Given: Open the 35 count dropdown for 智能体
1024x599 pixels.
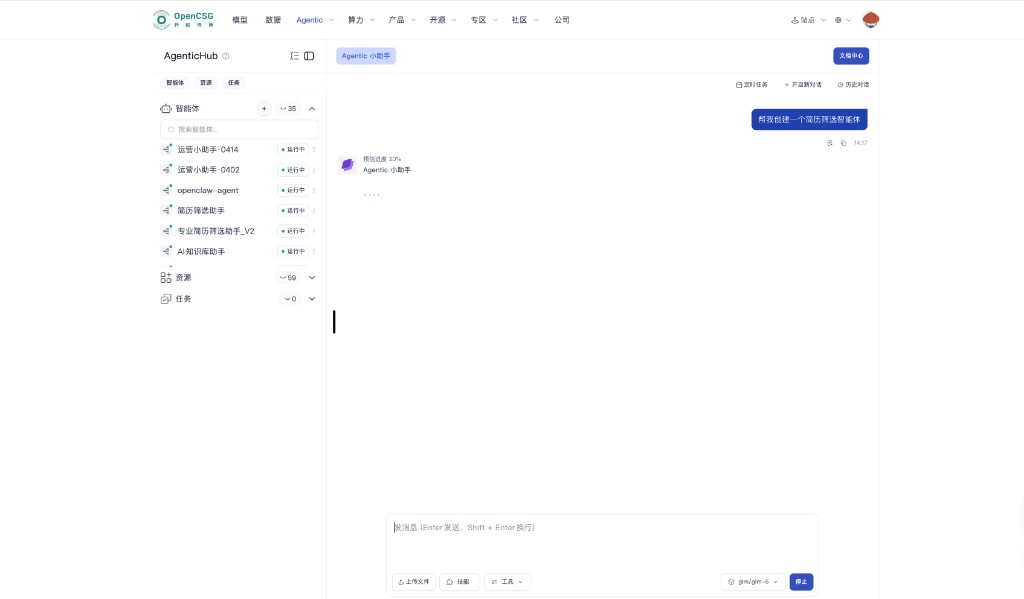Looking at the screenshot, I should pos(288,108).
